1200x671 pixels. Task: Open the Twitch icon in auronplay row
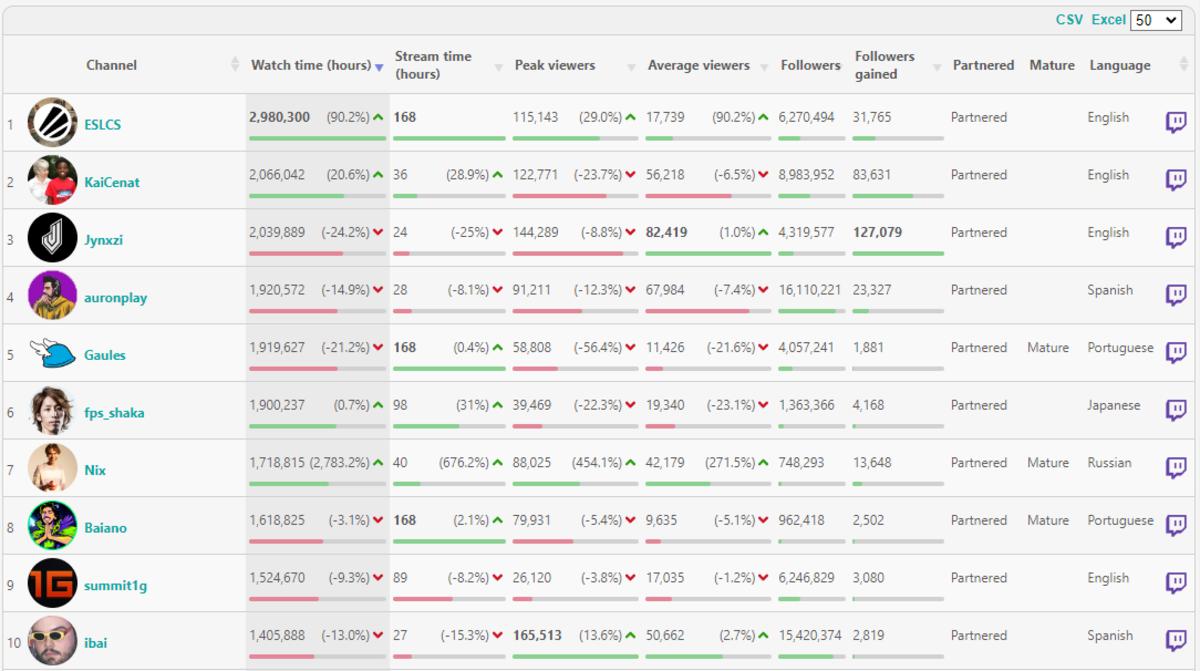1176,296
